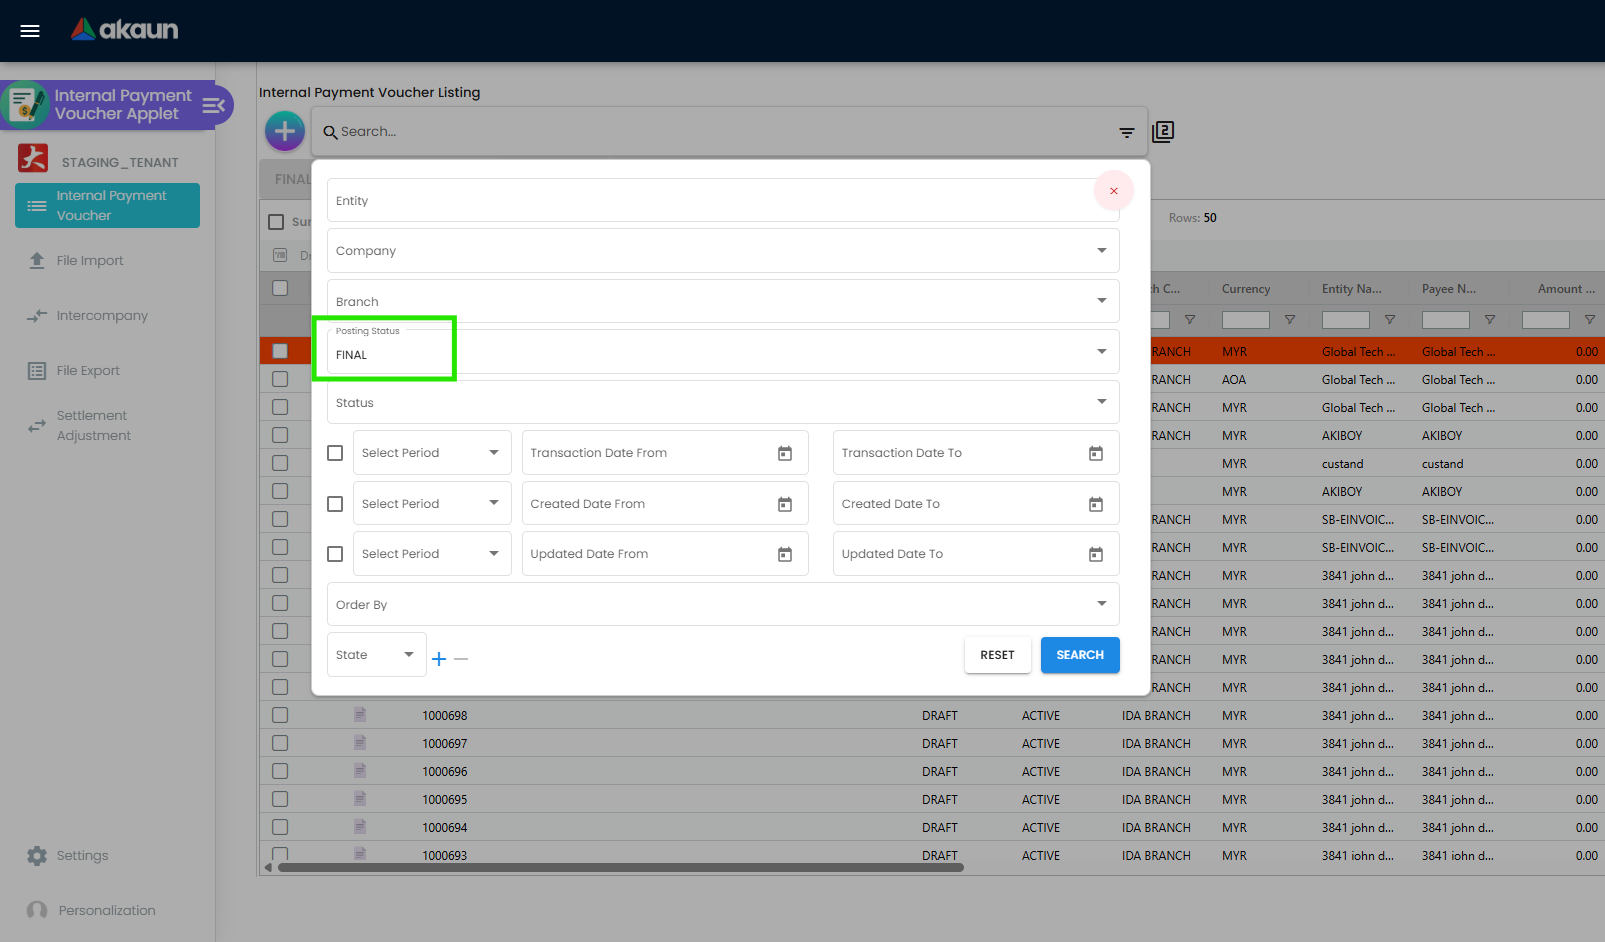Click the akaun logo

point(124,29)
